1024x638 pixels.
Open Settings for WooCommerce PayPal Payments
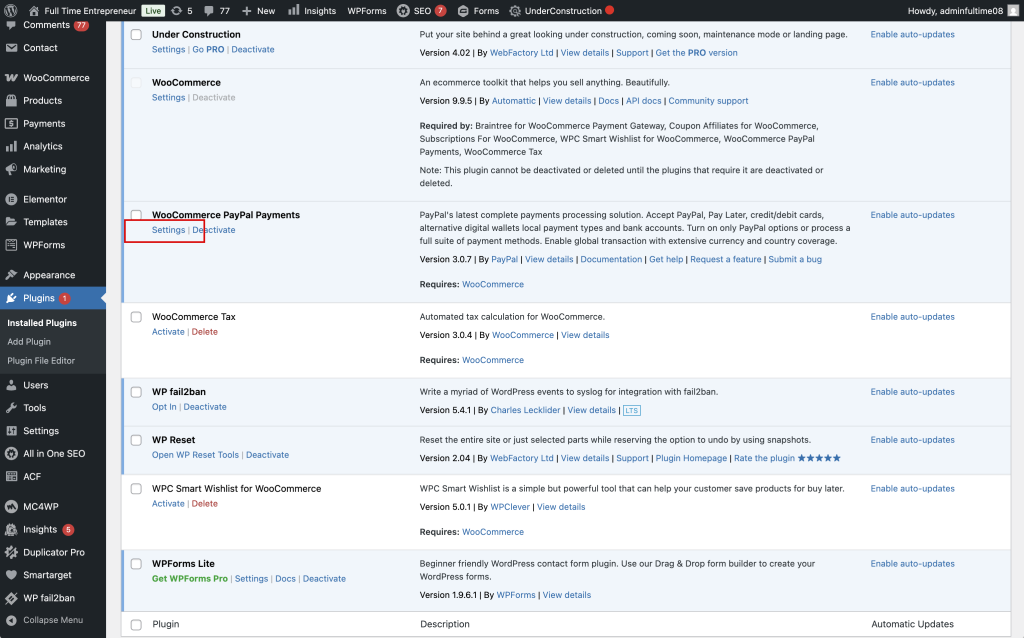click(x=168, y=230)
